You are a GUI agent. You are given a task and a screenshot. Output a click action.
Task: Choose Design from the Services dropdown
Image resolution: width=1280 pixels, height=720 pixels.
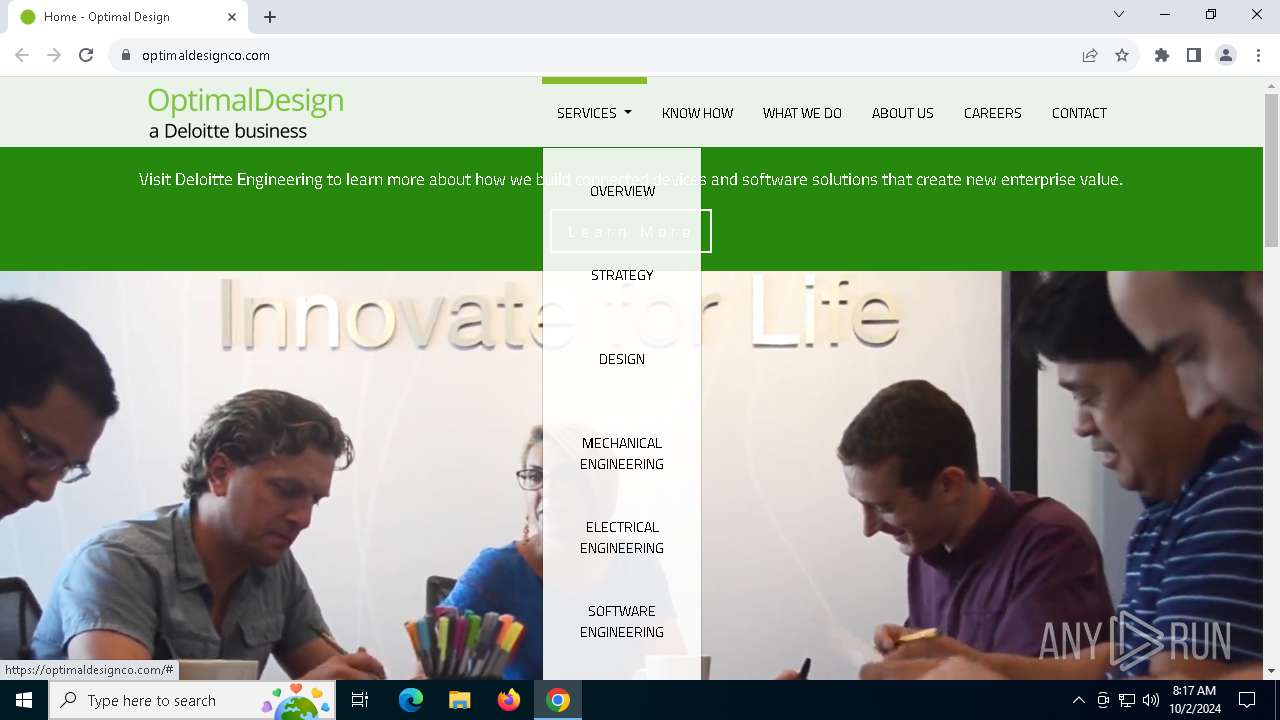622,359
